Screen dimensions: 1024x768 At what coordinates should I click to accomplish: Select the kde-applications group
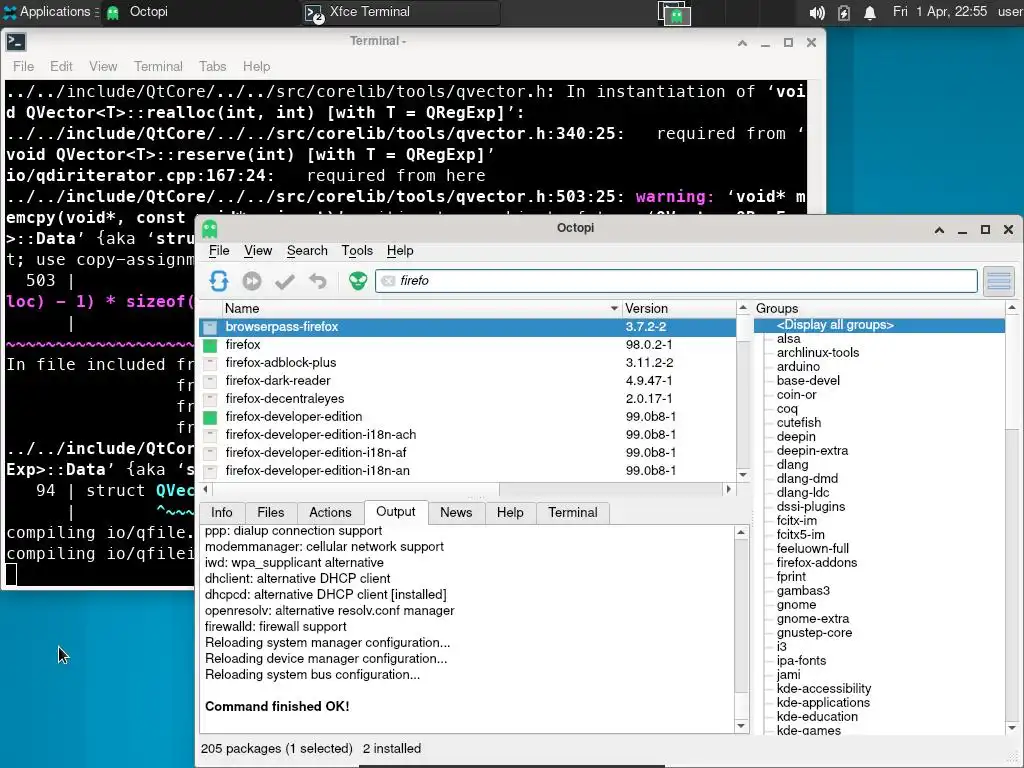coord(823,703)
